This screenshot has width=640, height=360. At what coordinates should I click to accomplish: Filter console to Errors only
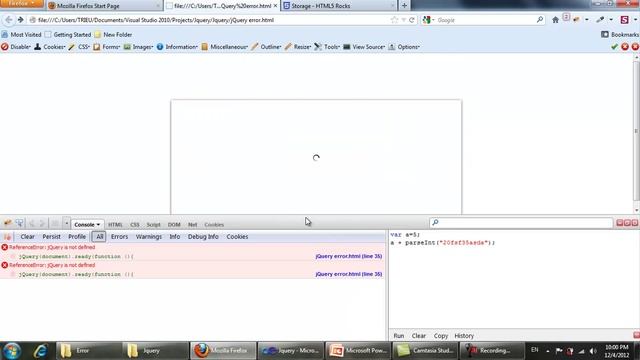point(119,237)
